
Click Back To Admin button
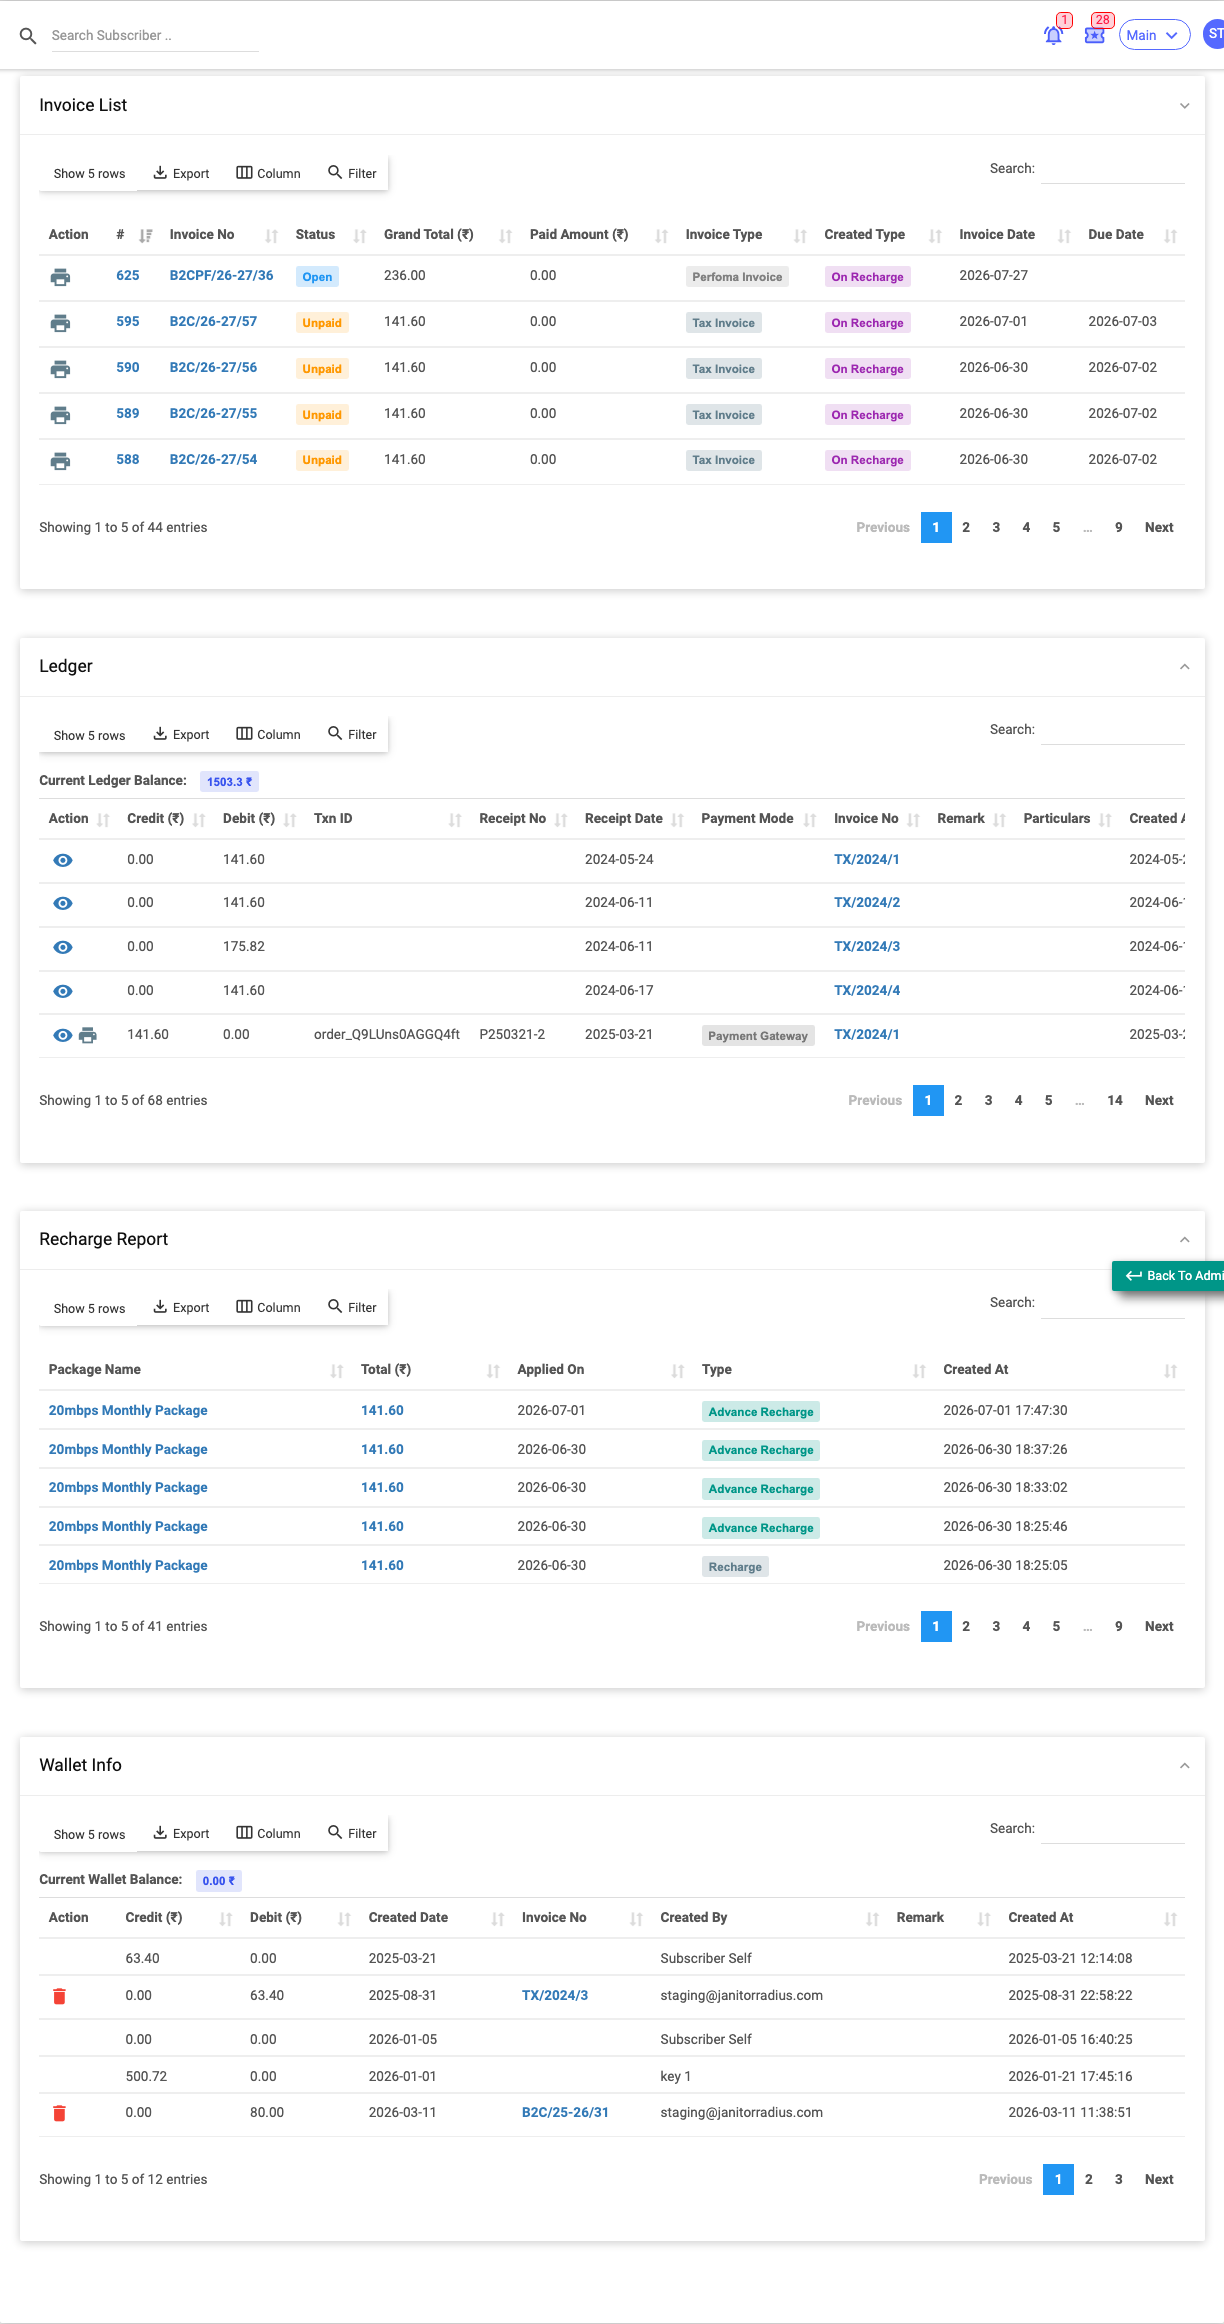tap(1170, 1275)
